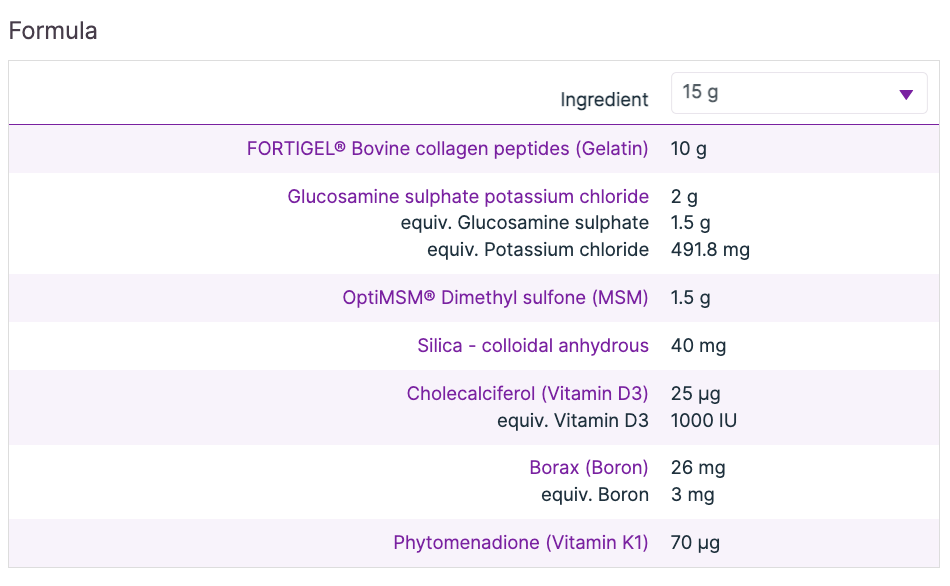Select Silica - colloidal anhydrous link
Viewport: 950px width, 586px height.
[x=533, y=346]
